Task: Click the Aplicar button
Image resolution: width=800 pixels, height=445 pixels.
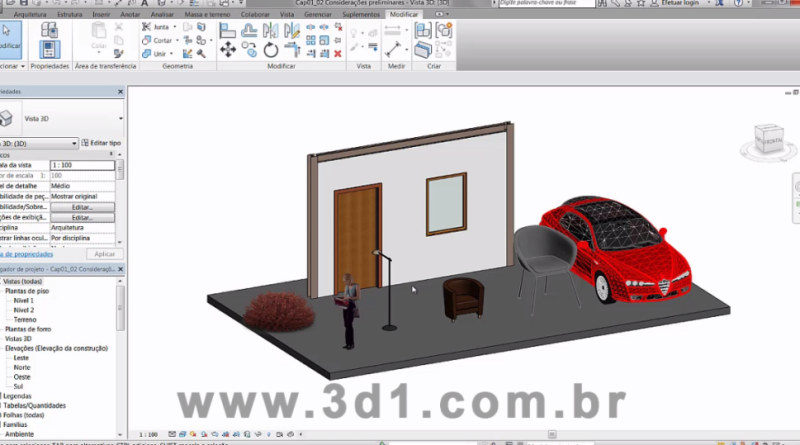Action: click(105, 254)
